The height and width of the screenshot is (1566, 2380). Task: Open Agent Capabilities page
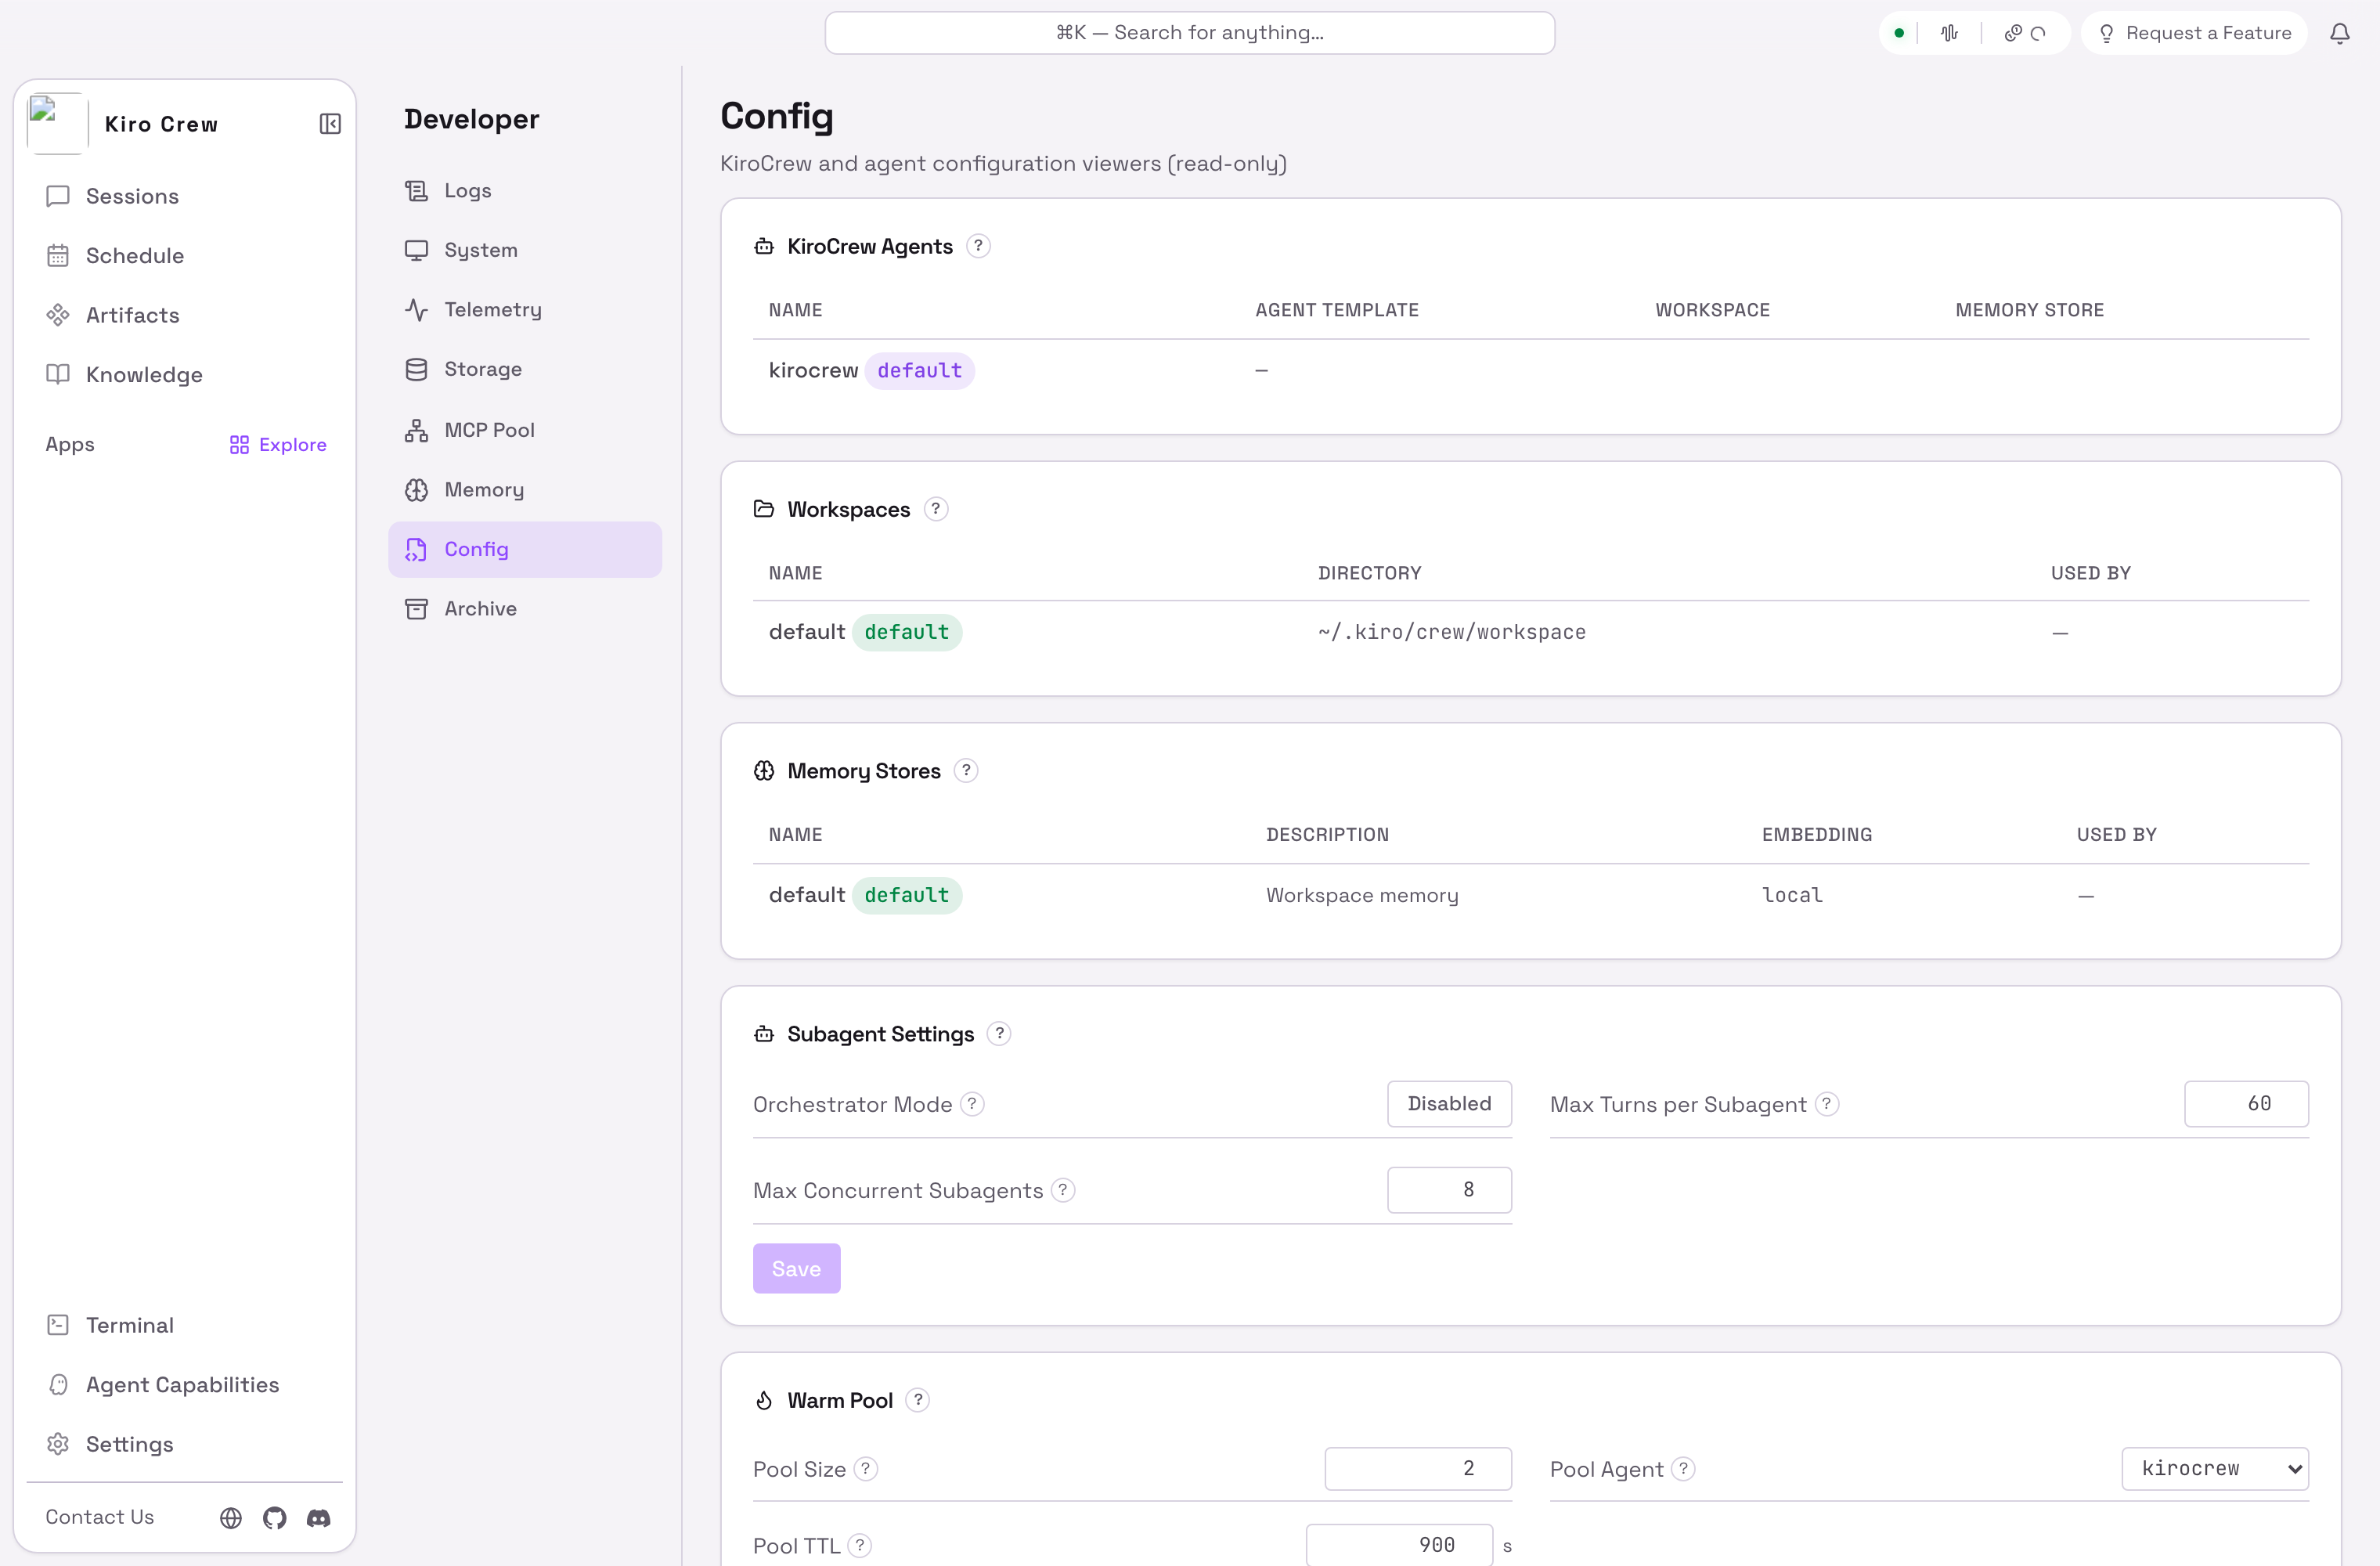click(x=185, y=1385)
